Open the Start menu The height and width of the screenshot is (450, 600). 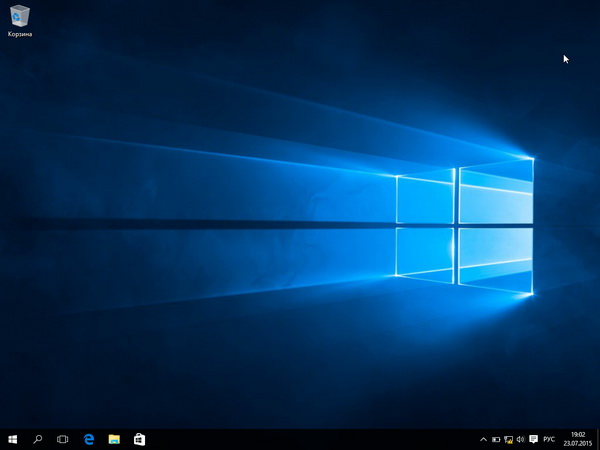[13, 439]
